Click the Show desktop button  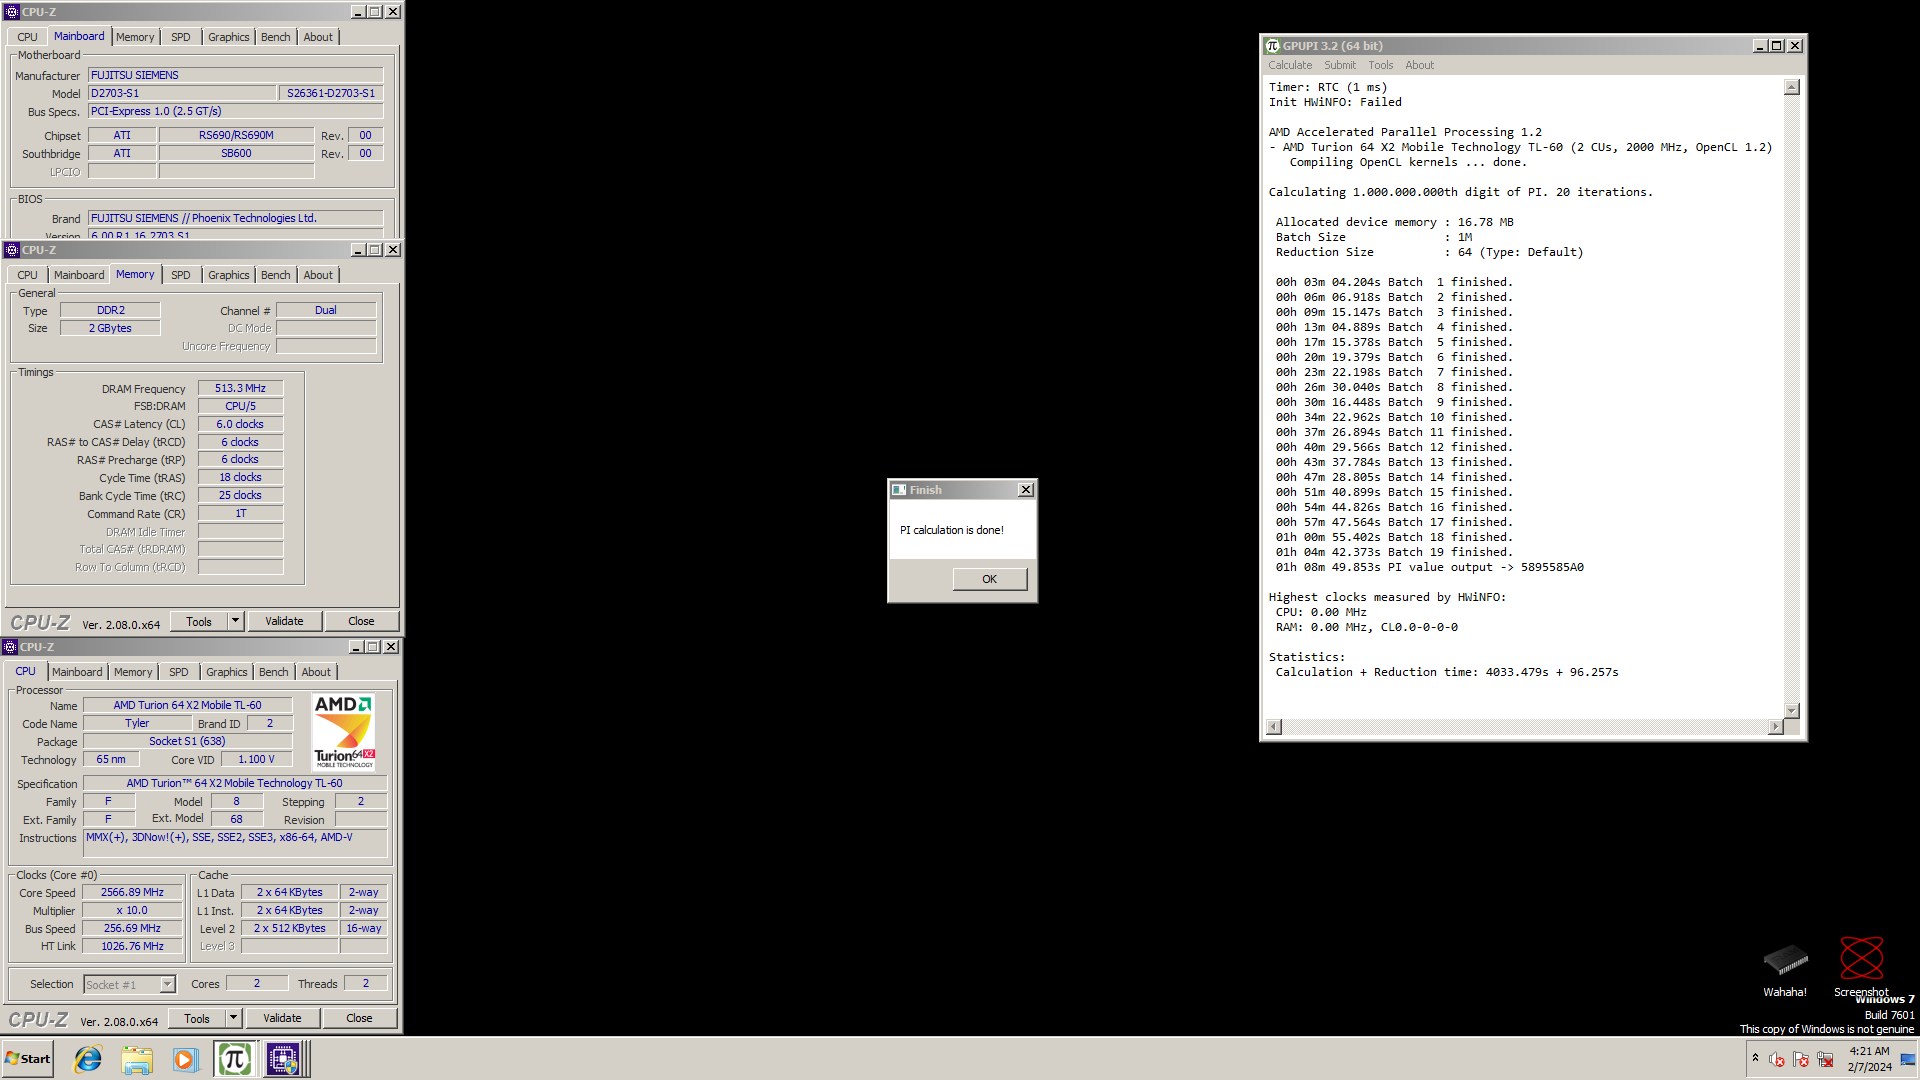pyautogui.click(x=1909, y=1059)
